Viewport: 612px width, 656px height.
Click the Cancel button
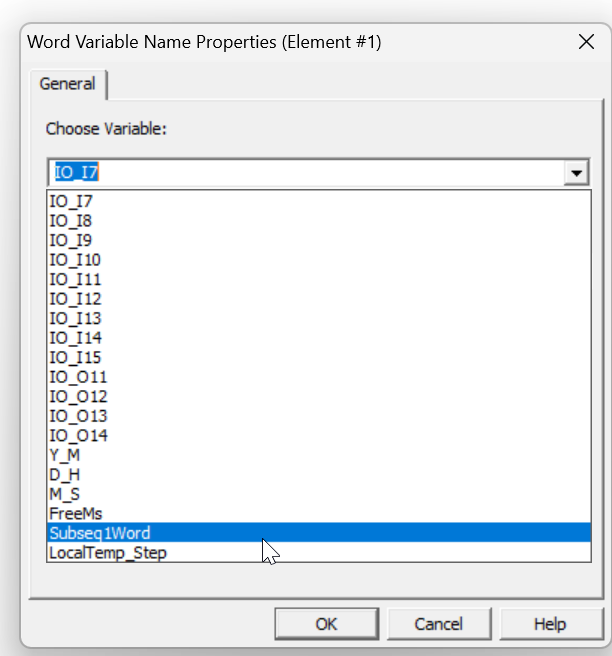(x=439, y=624)
